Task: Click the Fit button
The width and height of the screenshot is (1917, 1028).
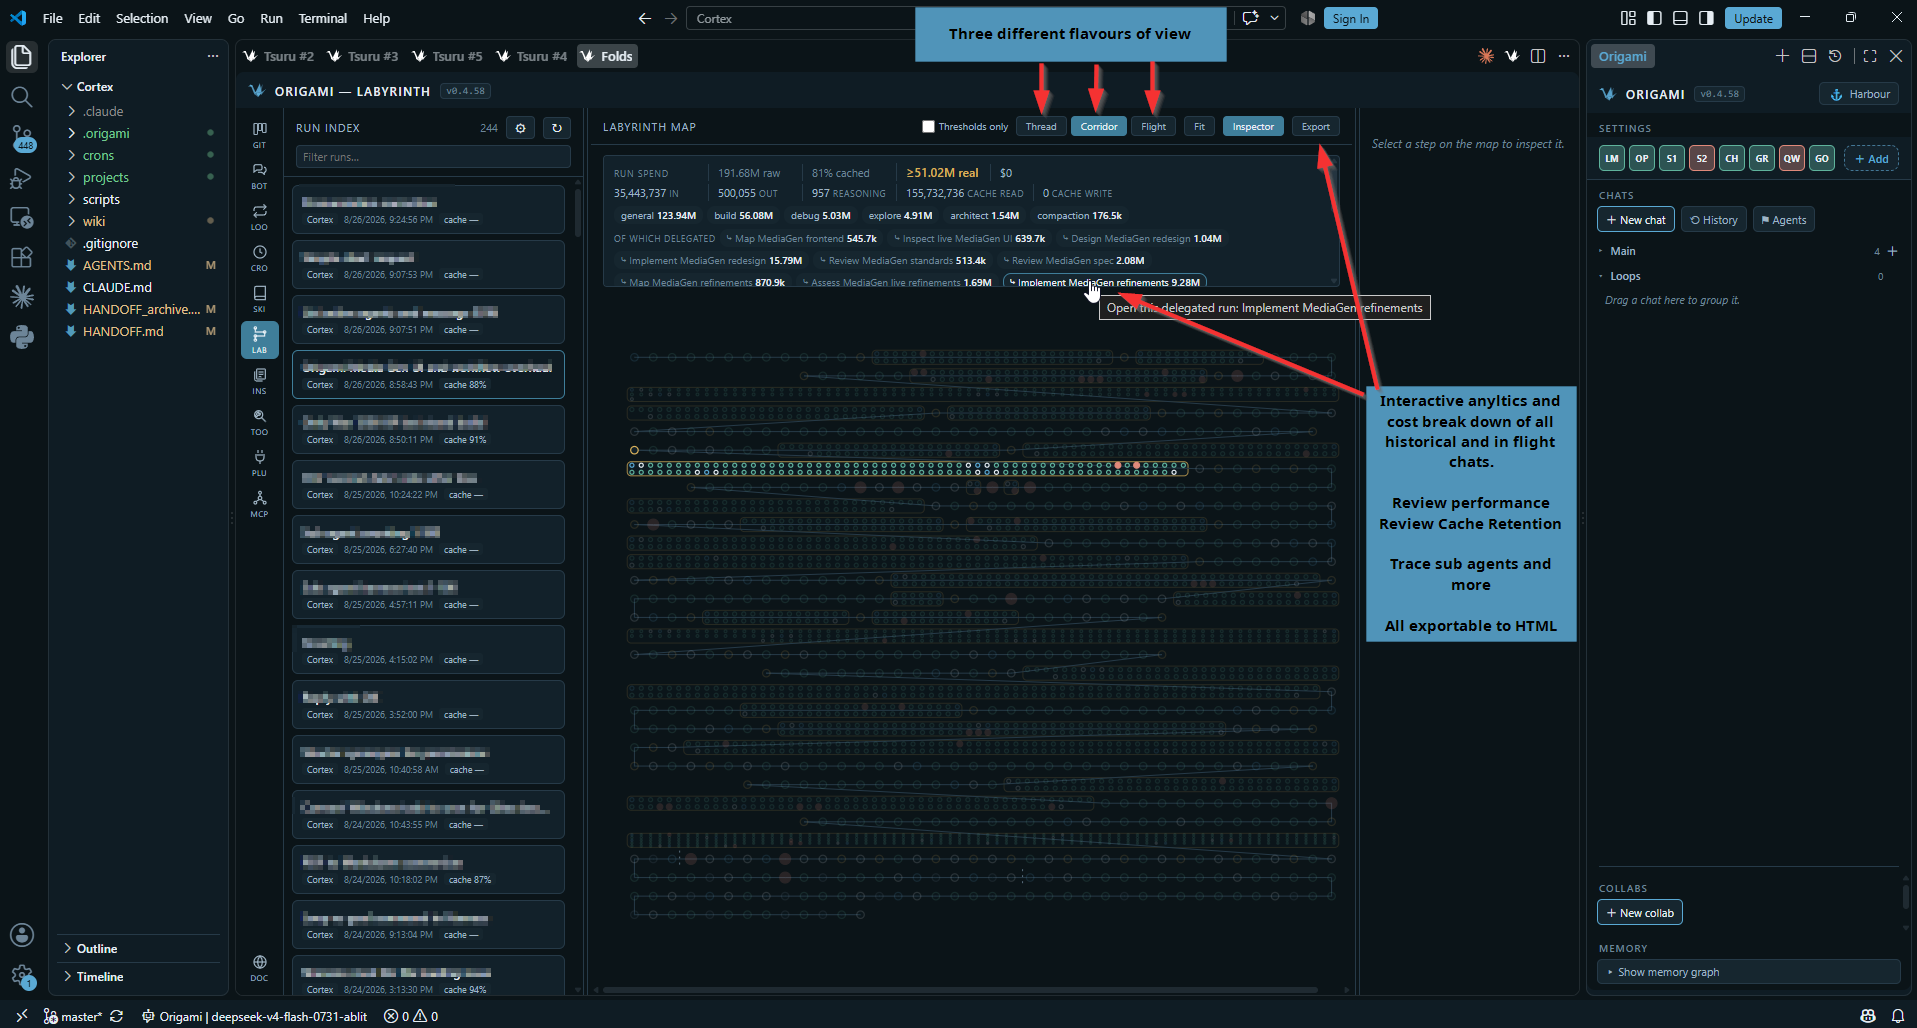Action: coord(1199,127)
